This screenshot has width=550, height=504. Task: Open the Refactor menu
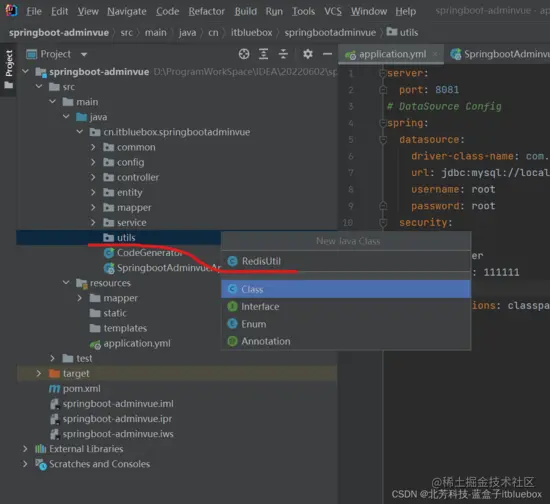click(206, 12)
